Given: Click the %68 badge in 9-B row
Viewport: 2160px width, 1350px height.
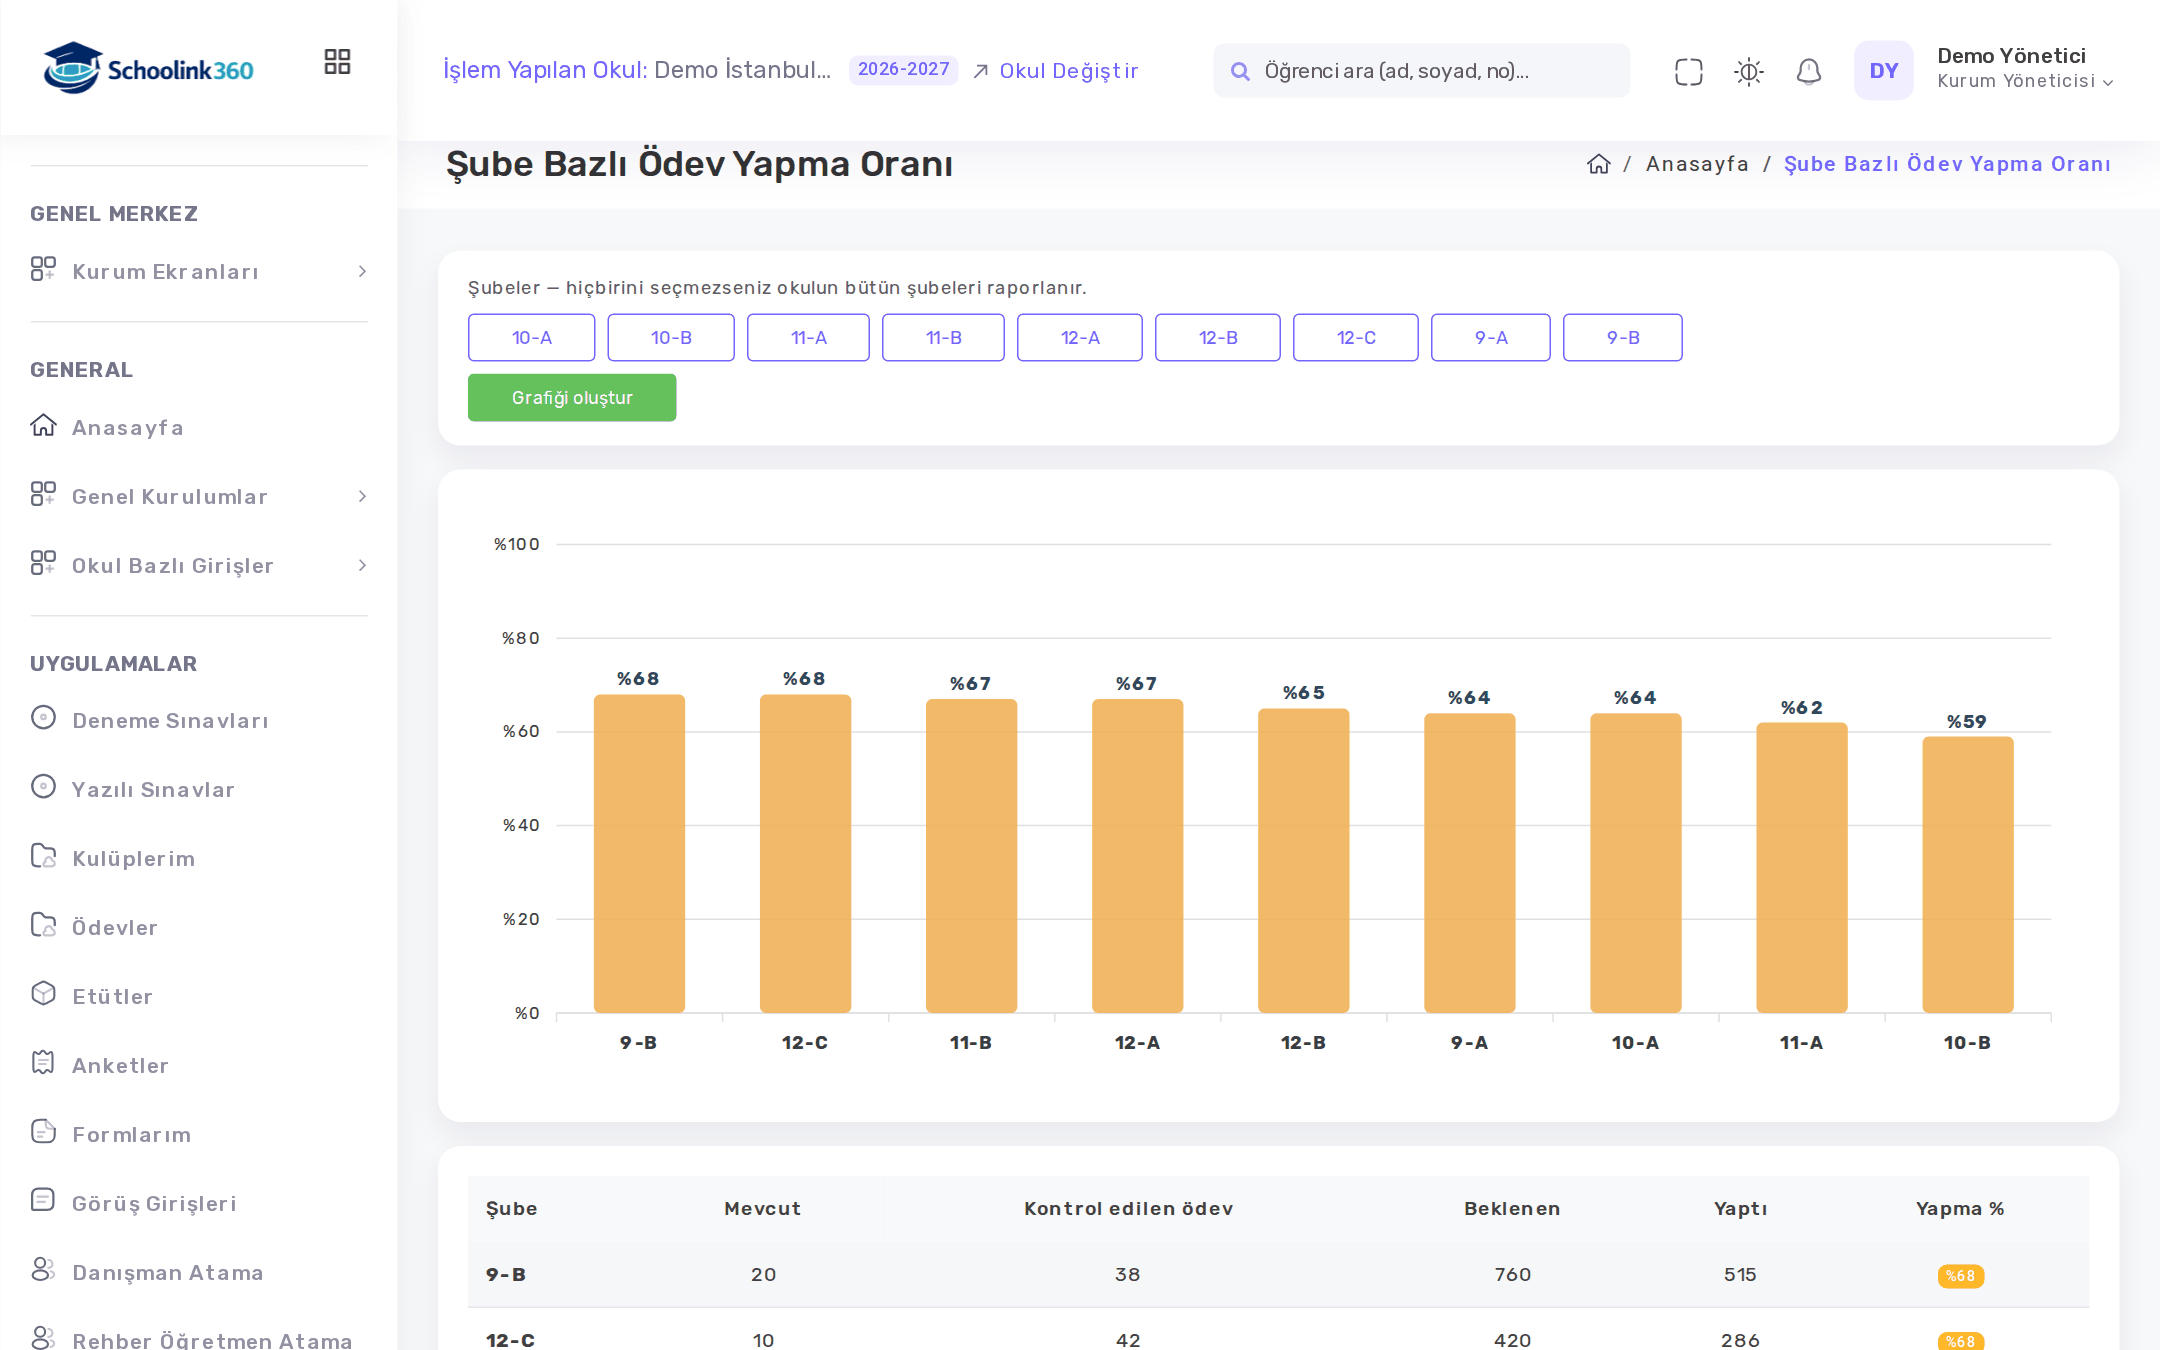Looking at the screenshot, I should click(1960, 1276).
